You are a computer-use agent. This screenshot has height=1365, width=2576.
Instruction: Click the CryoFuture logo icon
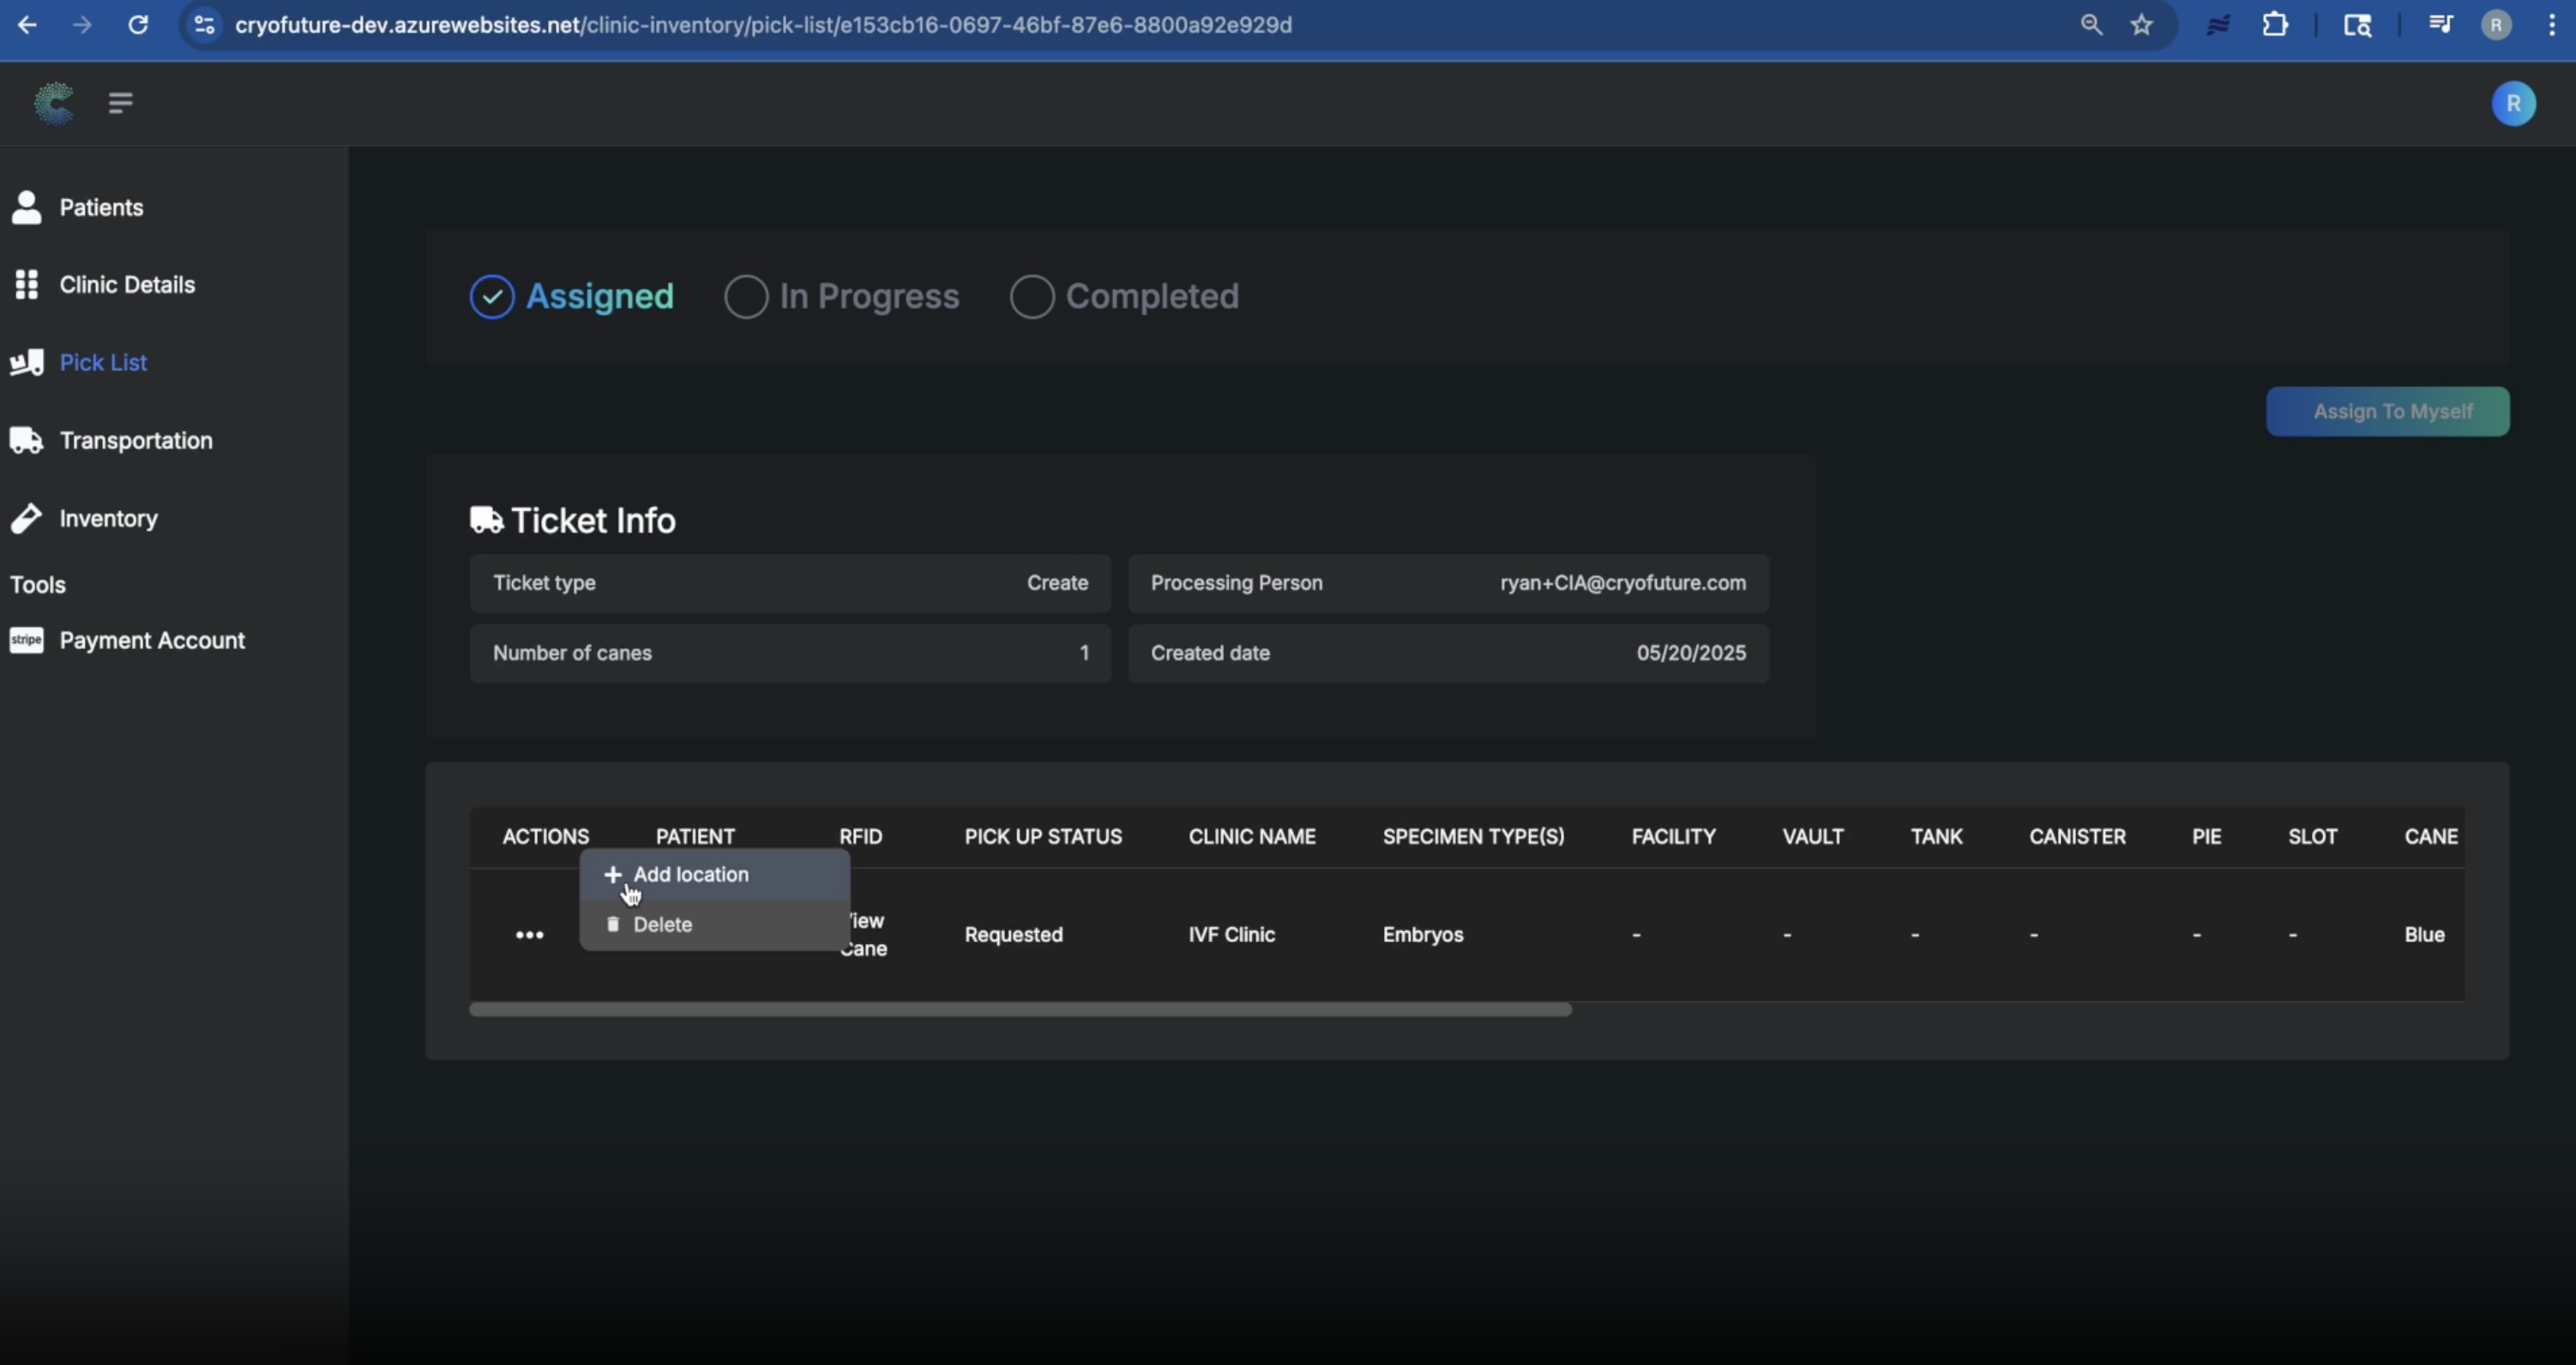[54, 103]
